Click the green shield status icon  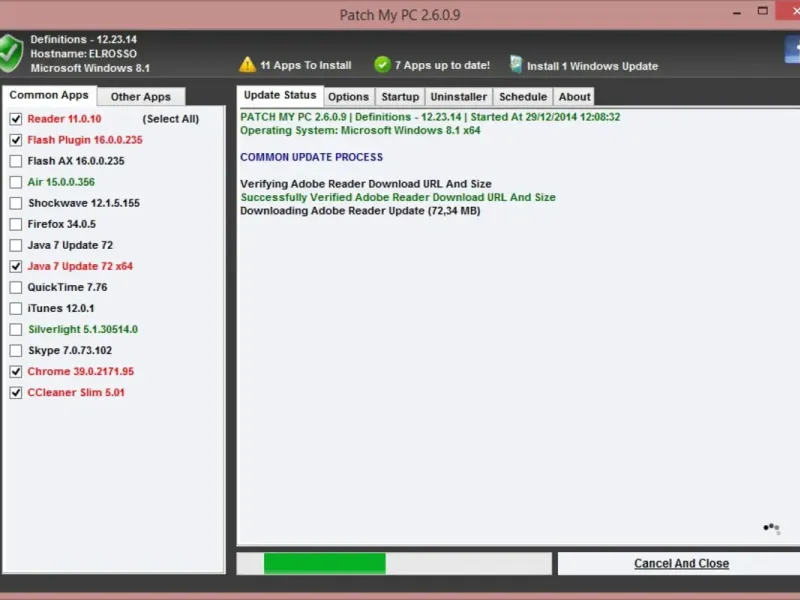(11, 54)
